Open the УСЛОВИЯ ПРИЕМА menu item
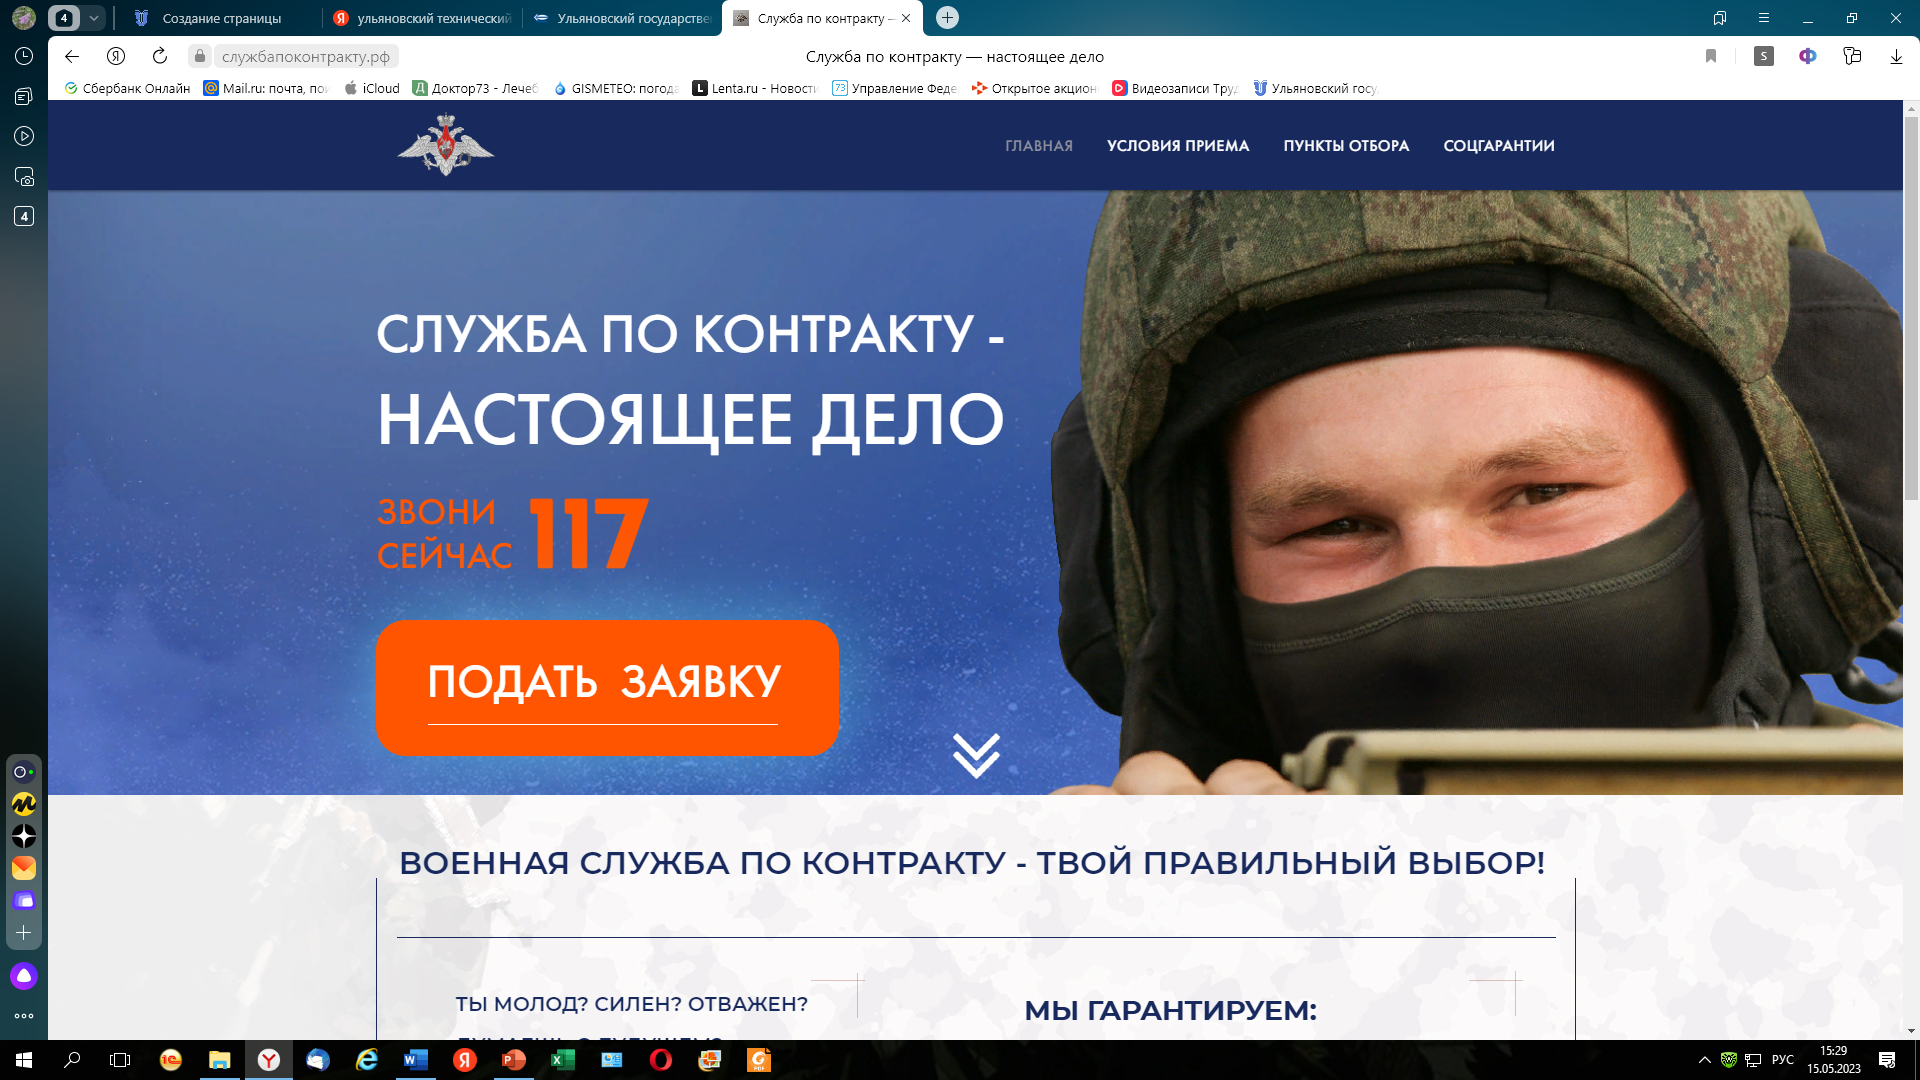 pos(1178,146)
